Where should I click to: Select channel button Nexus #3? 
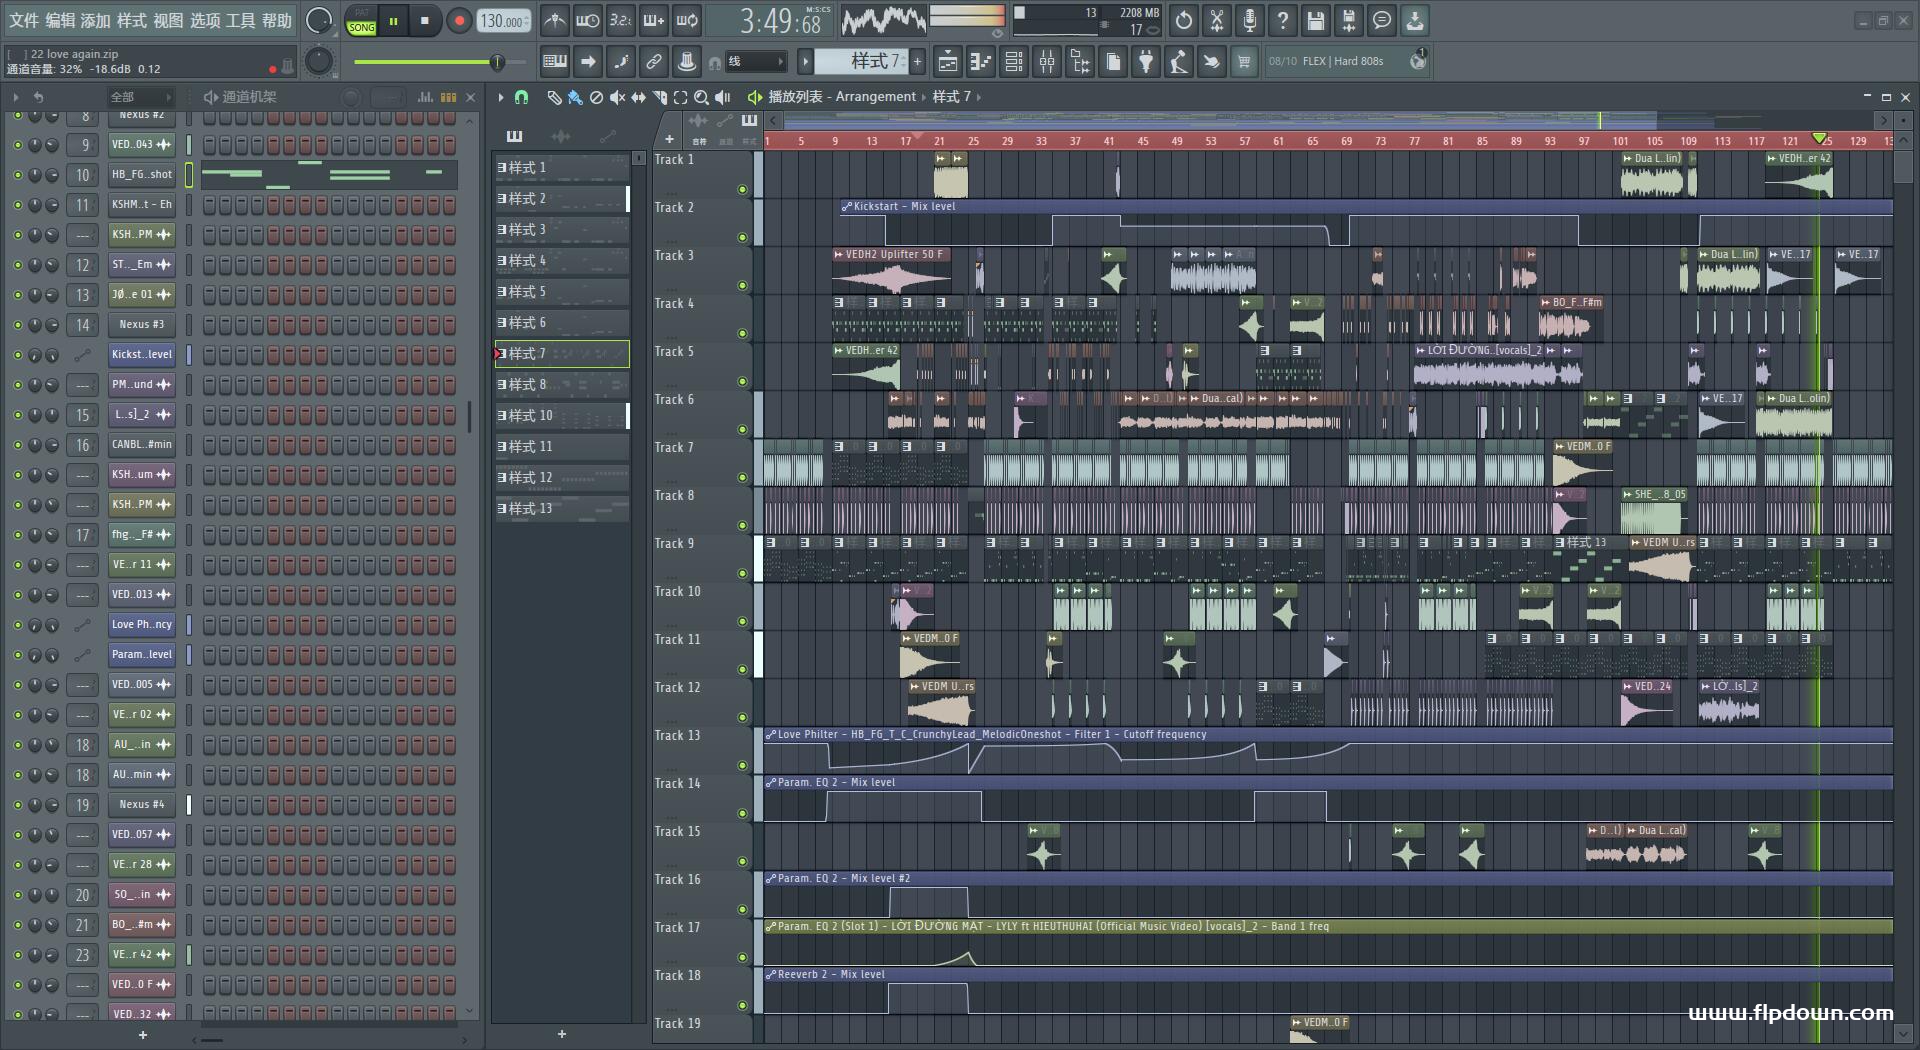coord(141,325)
